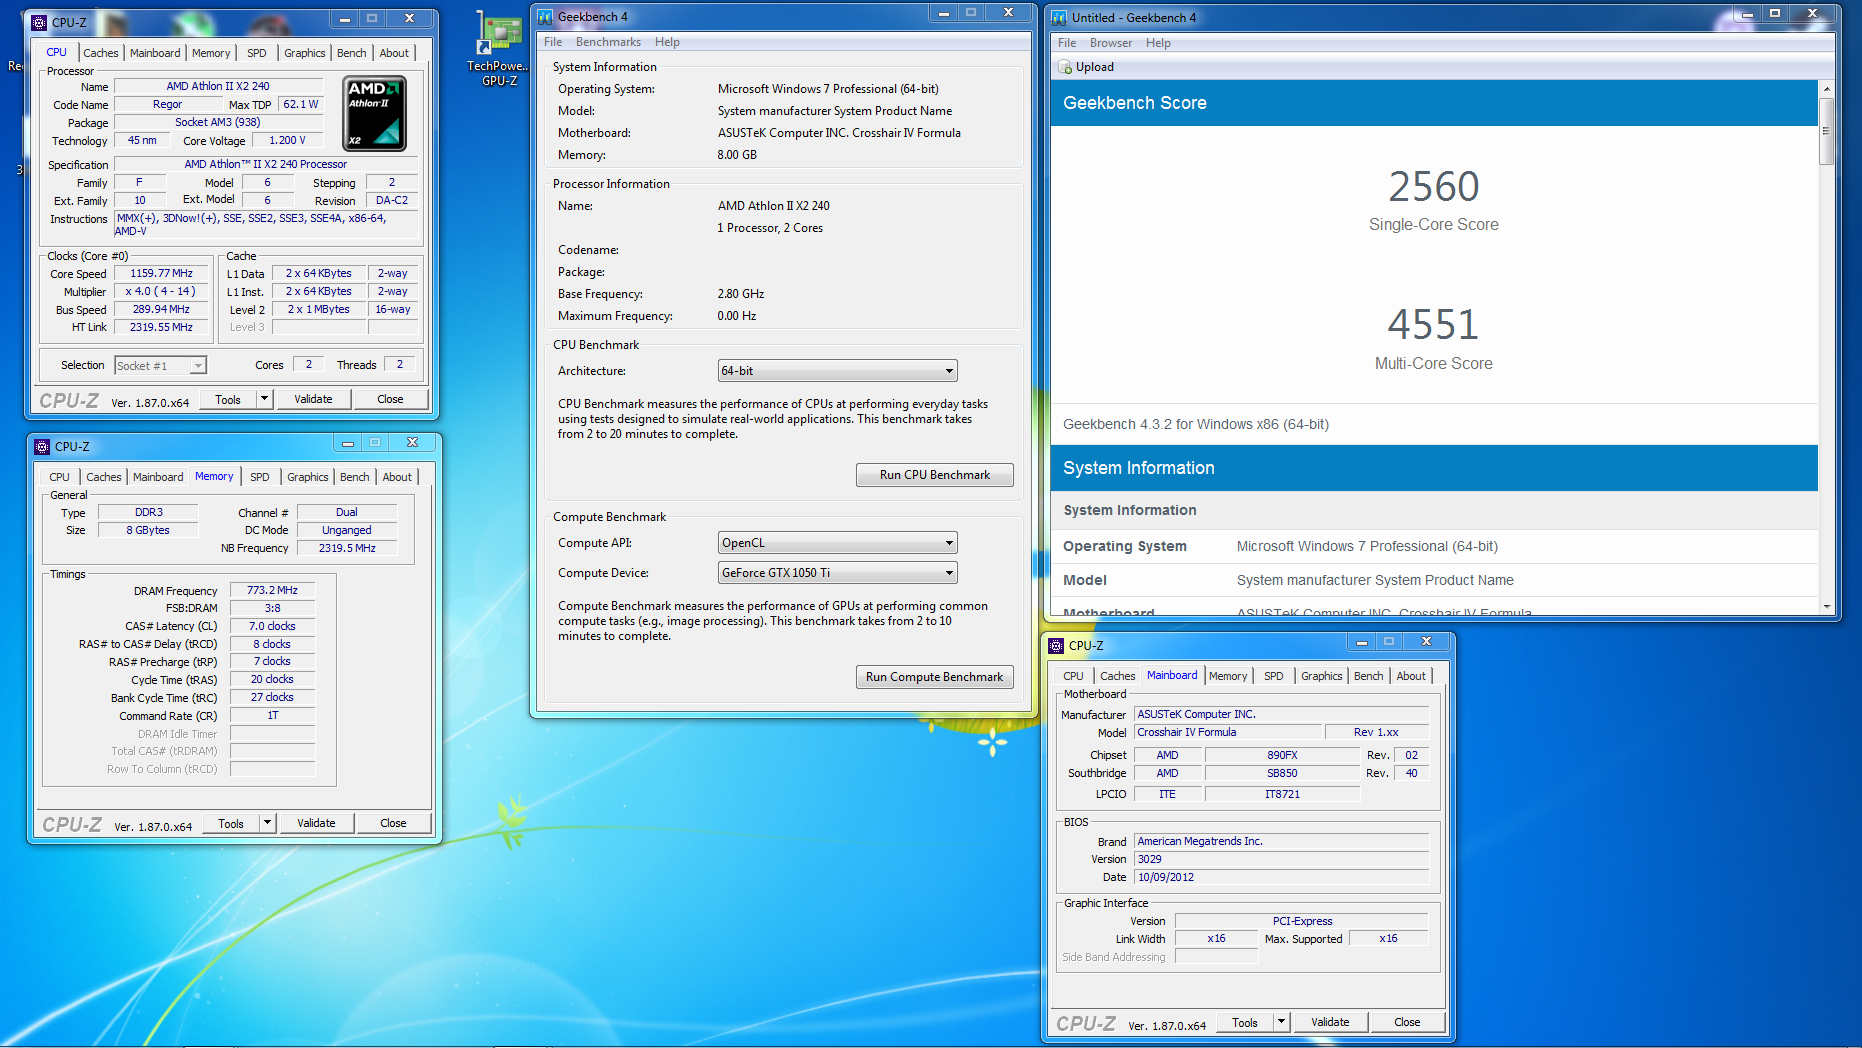This screenshot has height=1048, width=1862.
Task: Switch to Graphics tab in top CPU-Z window
Action: tap(305, 53)
